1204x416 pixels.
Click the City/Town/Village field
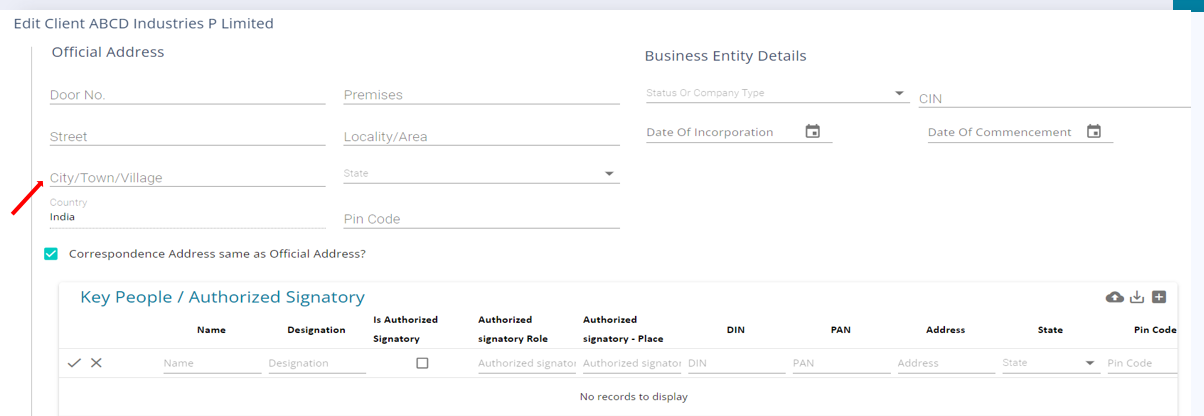click(187, 178)
